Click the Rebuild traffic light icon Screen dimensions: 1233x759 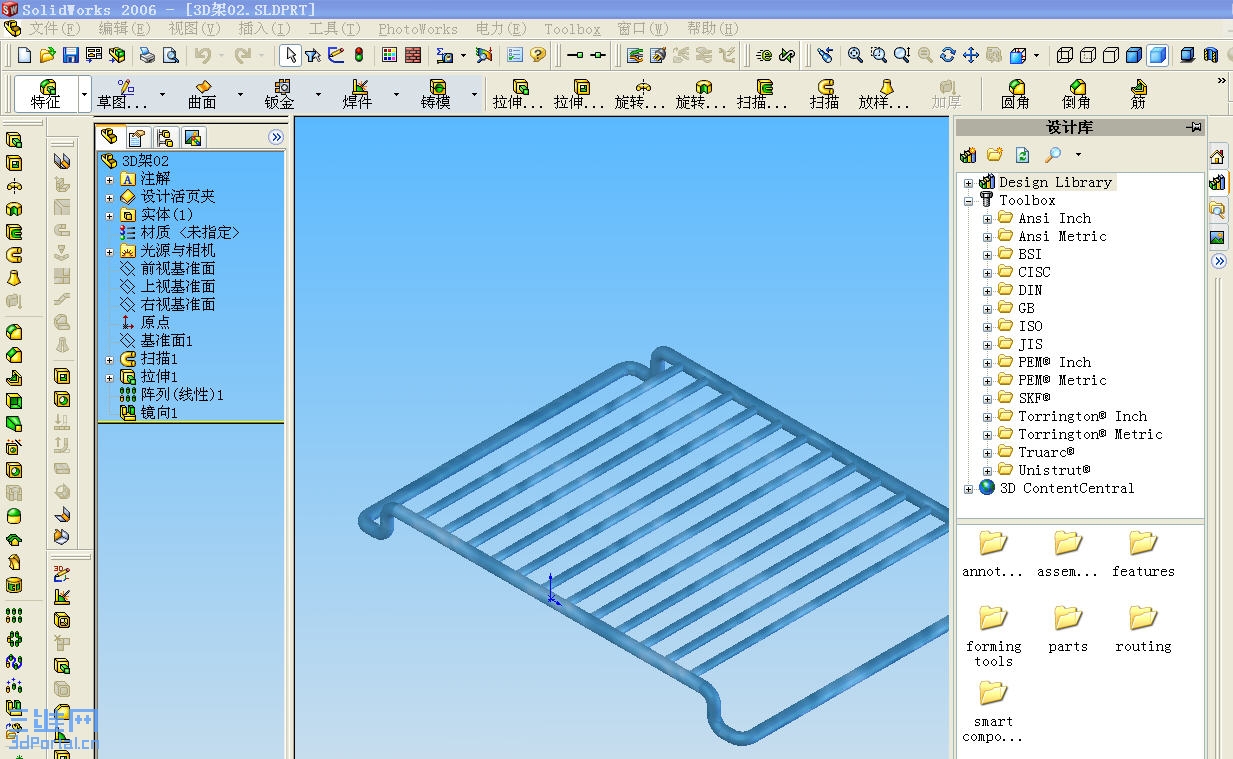click(359, 55)
